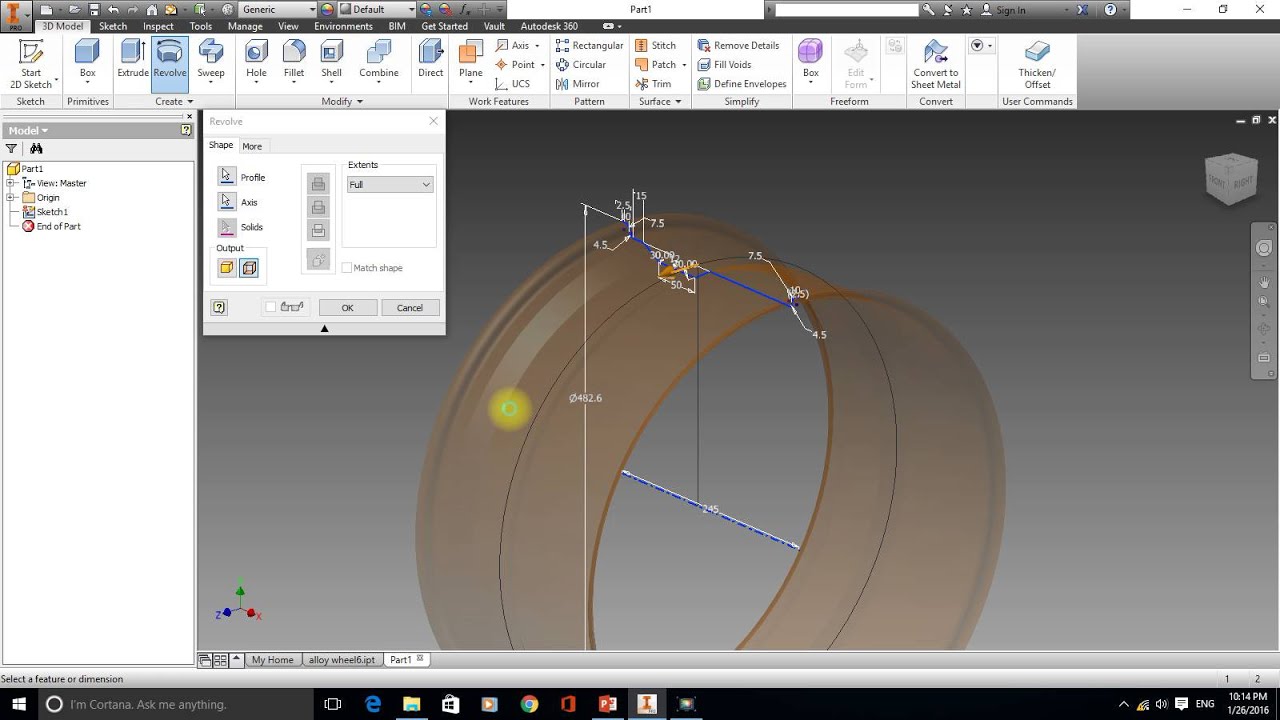
Task: Choose the Fillet tool
Action: point(294,58)
